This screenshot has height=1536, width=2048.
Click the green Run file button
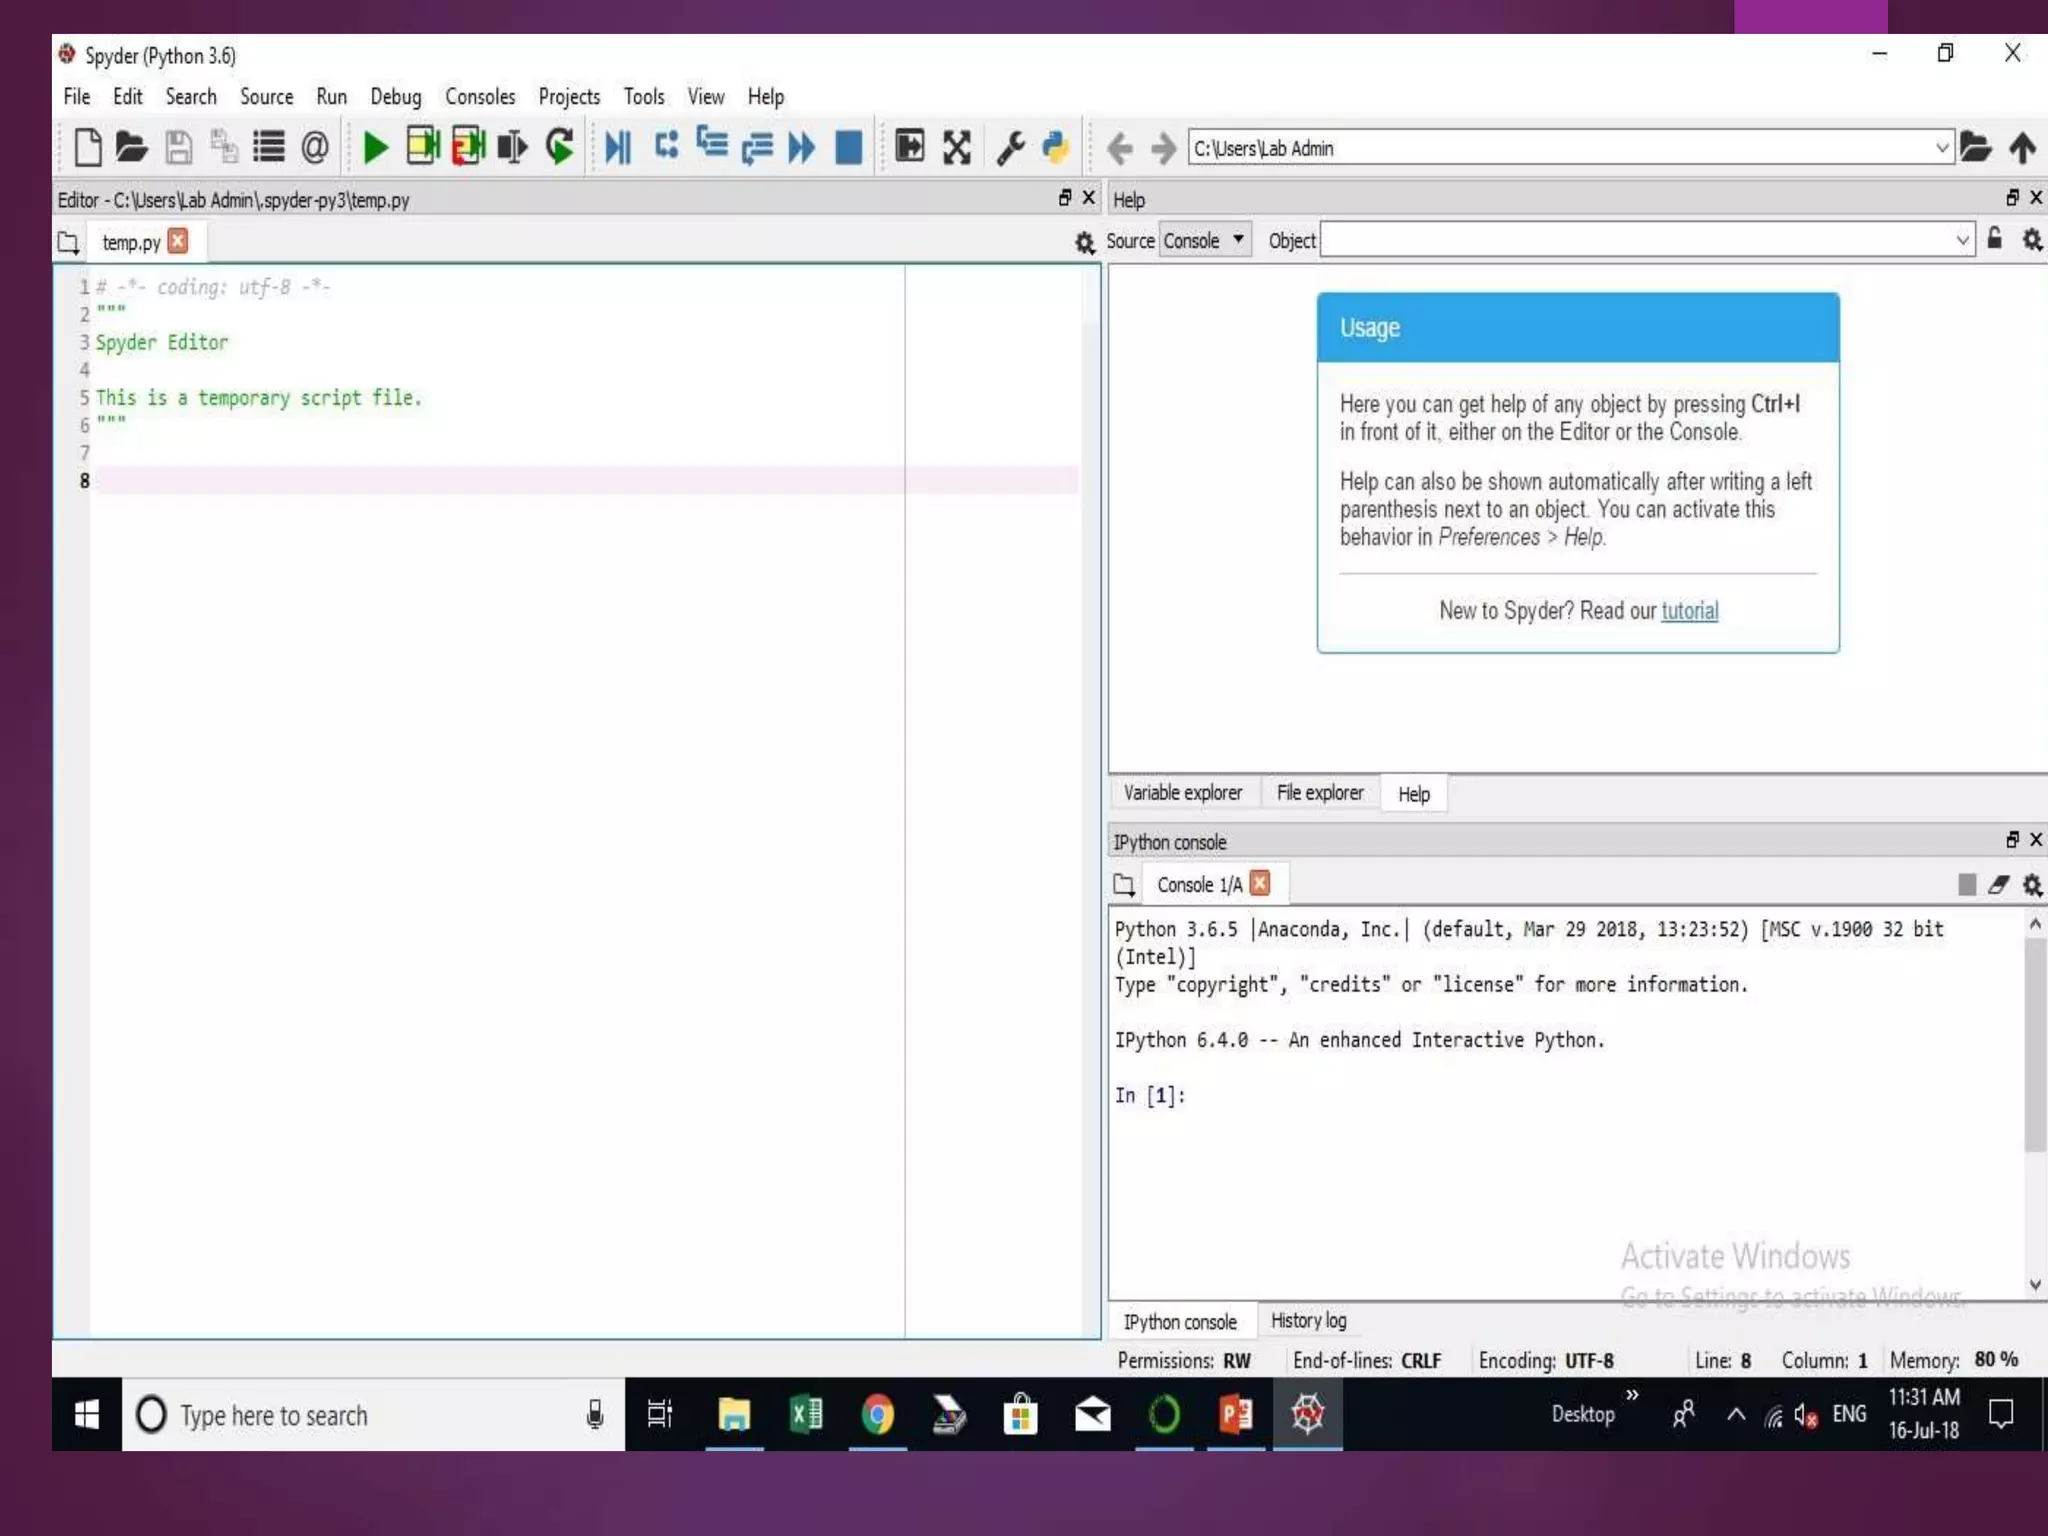[375, 148]
